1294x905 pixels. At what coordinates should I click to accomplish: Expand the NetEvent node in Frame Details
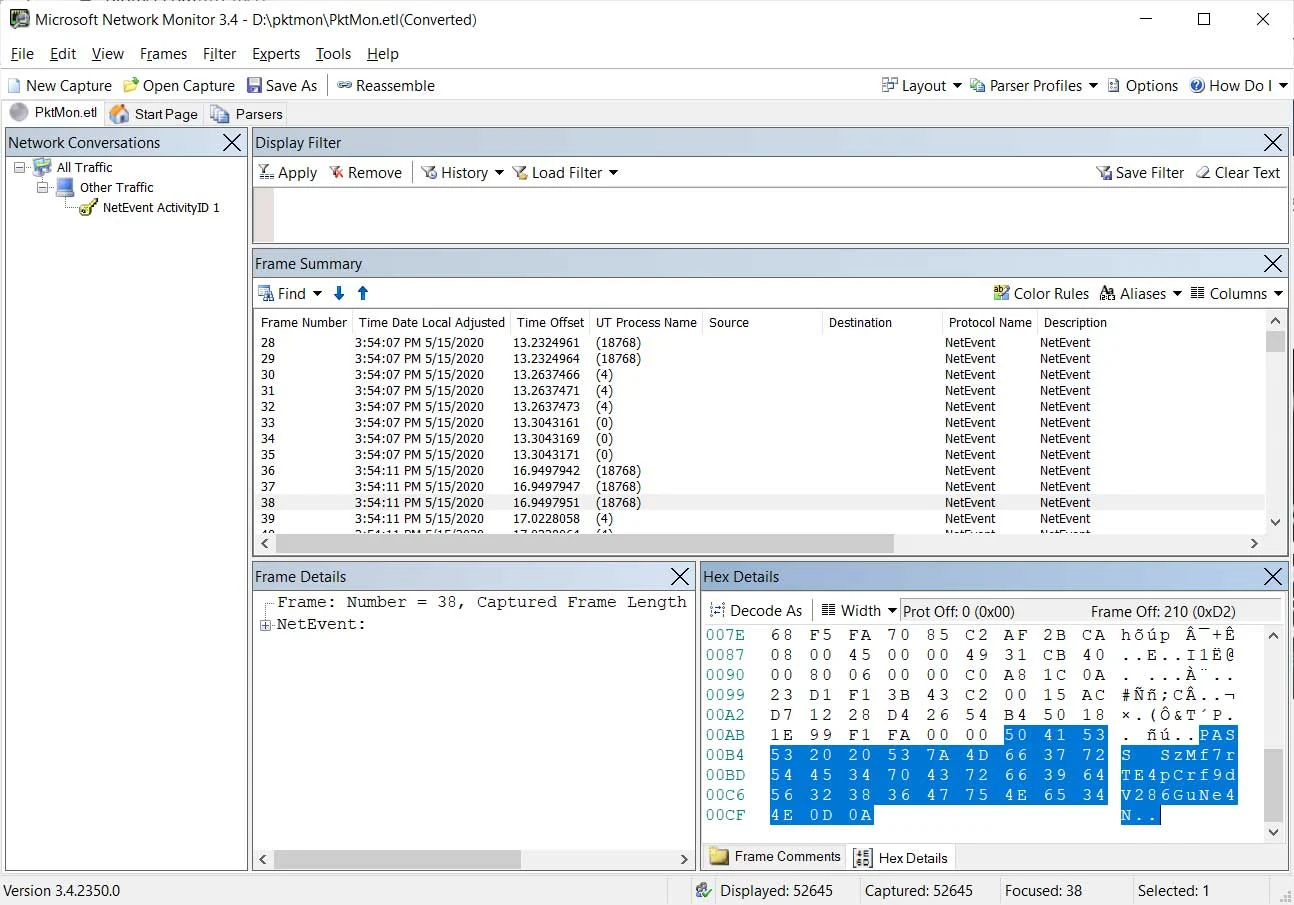[x=266, y=625]
